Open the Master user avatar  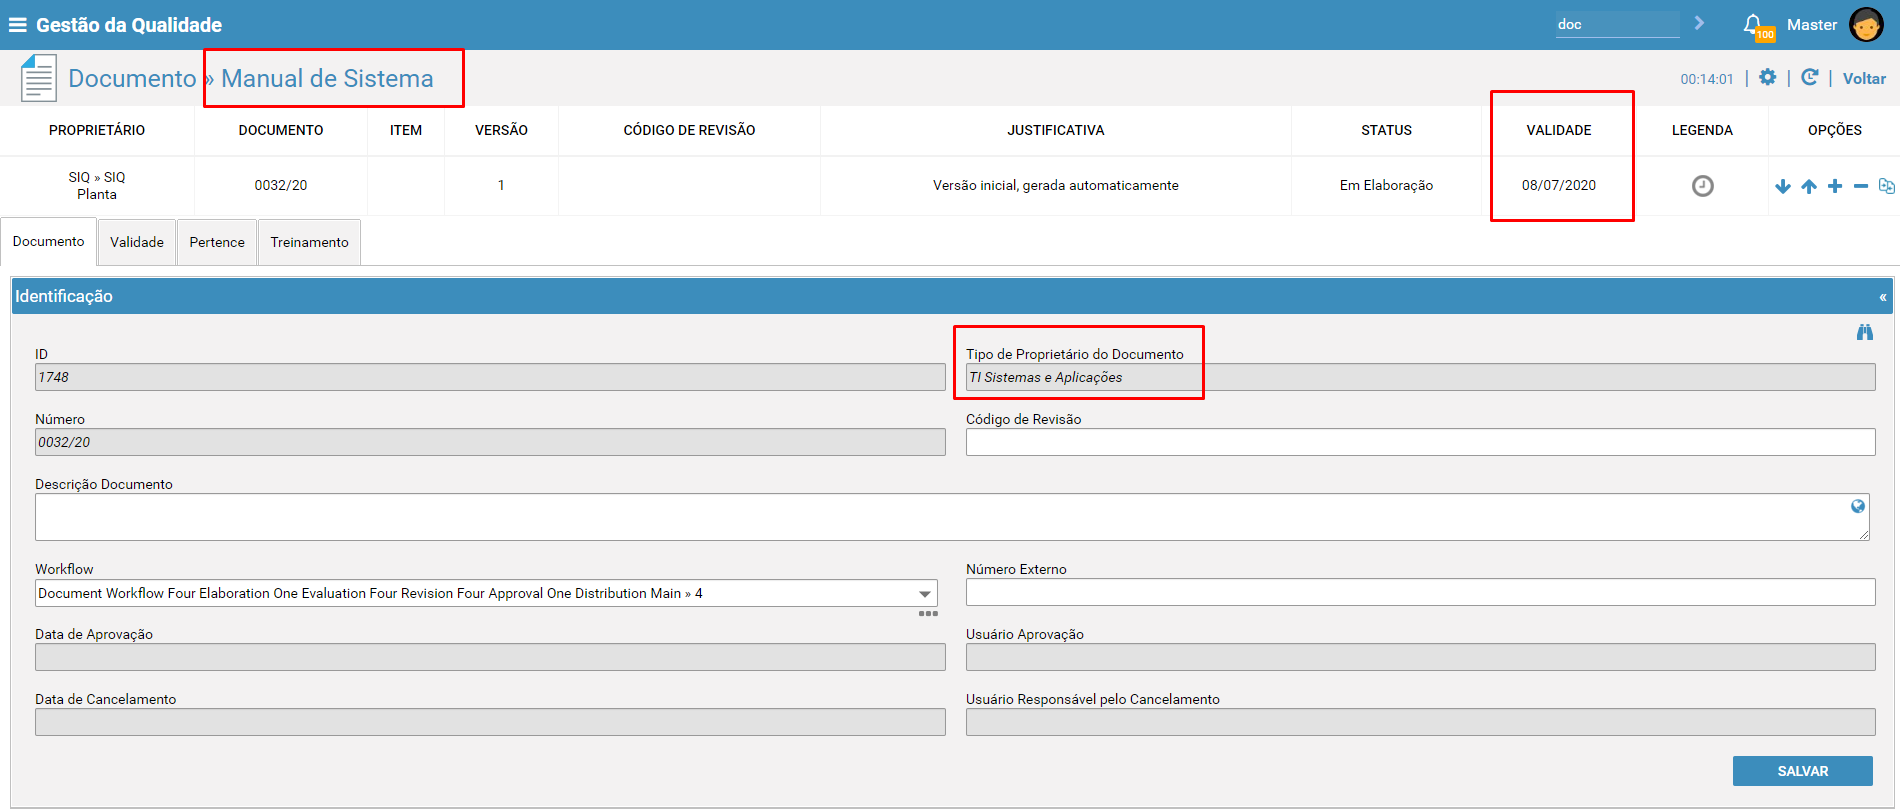[1866, 25]
